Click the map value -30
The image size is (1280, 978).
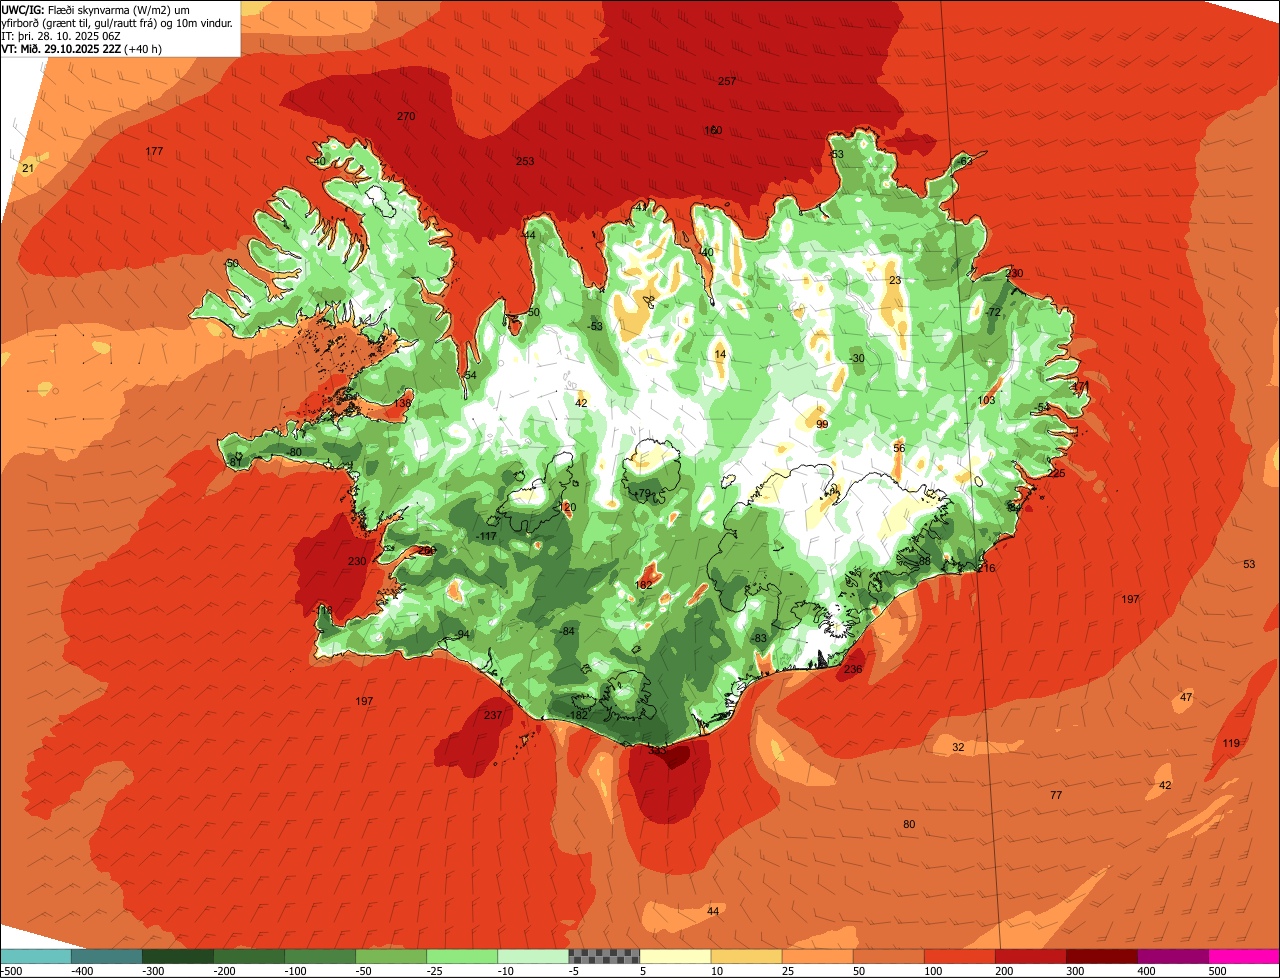[x=856, y=358]
